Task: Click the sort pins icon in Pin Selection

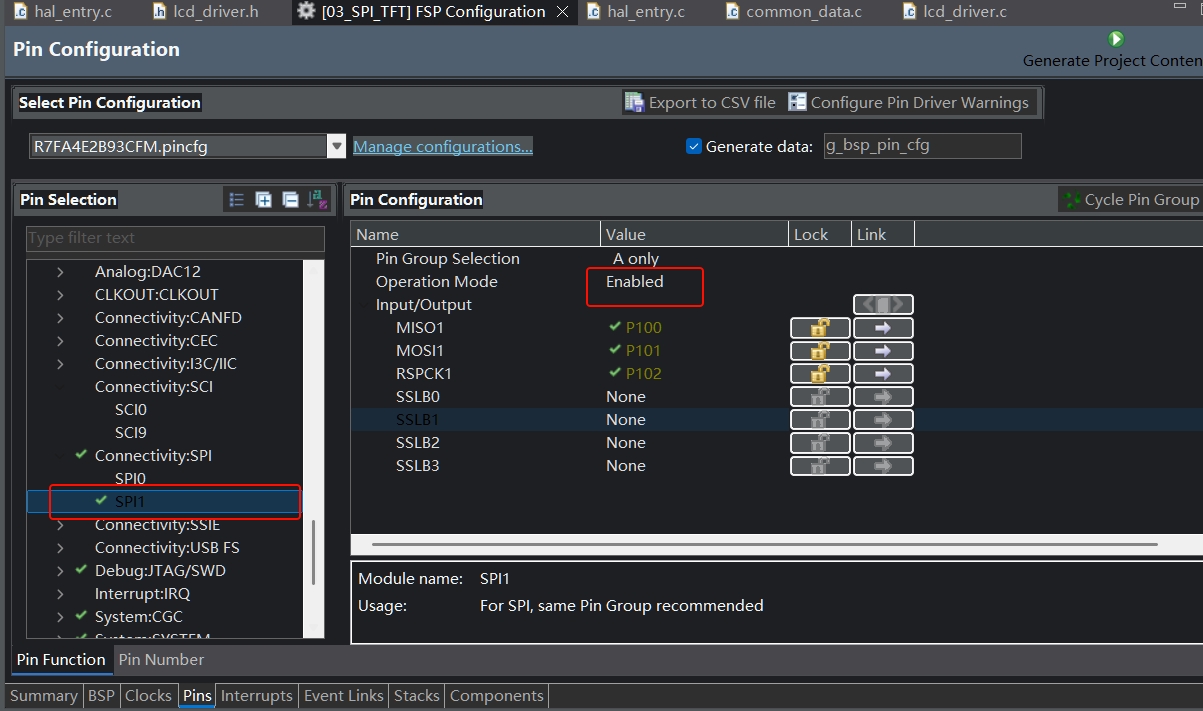Action: [317, 200]
